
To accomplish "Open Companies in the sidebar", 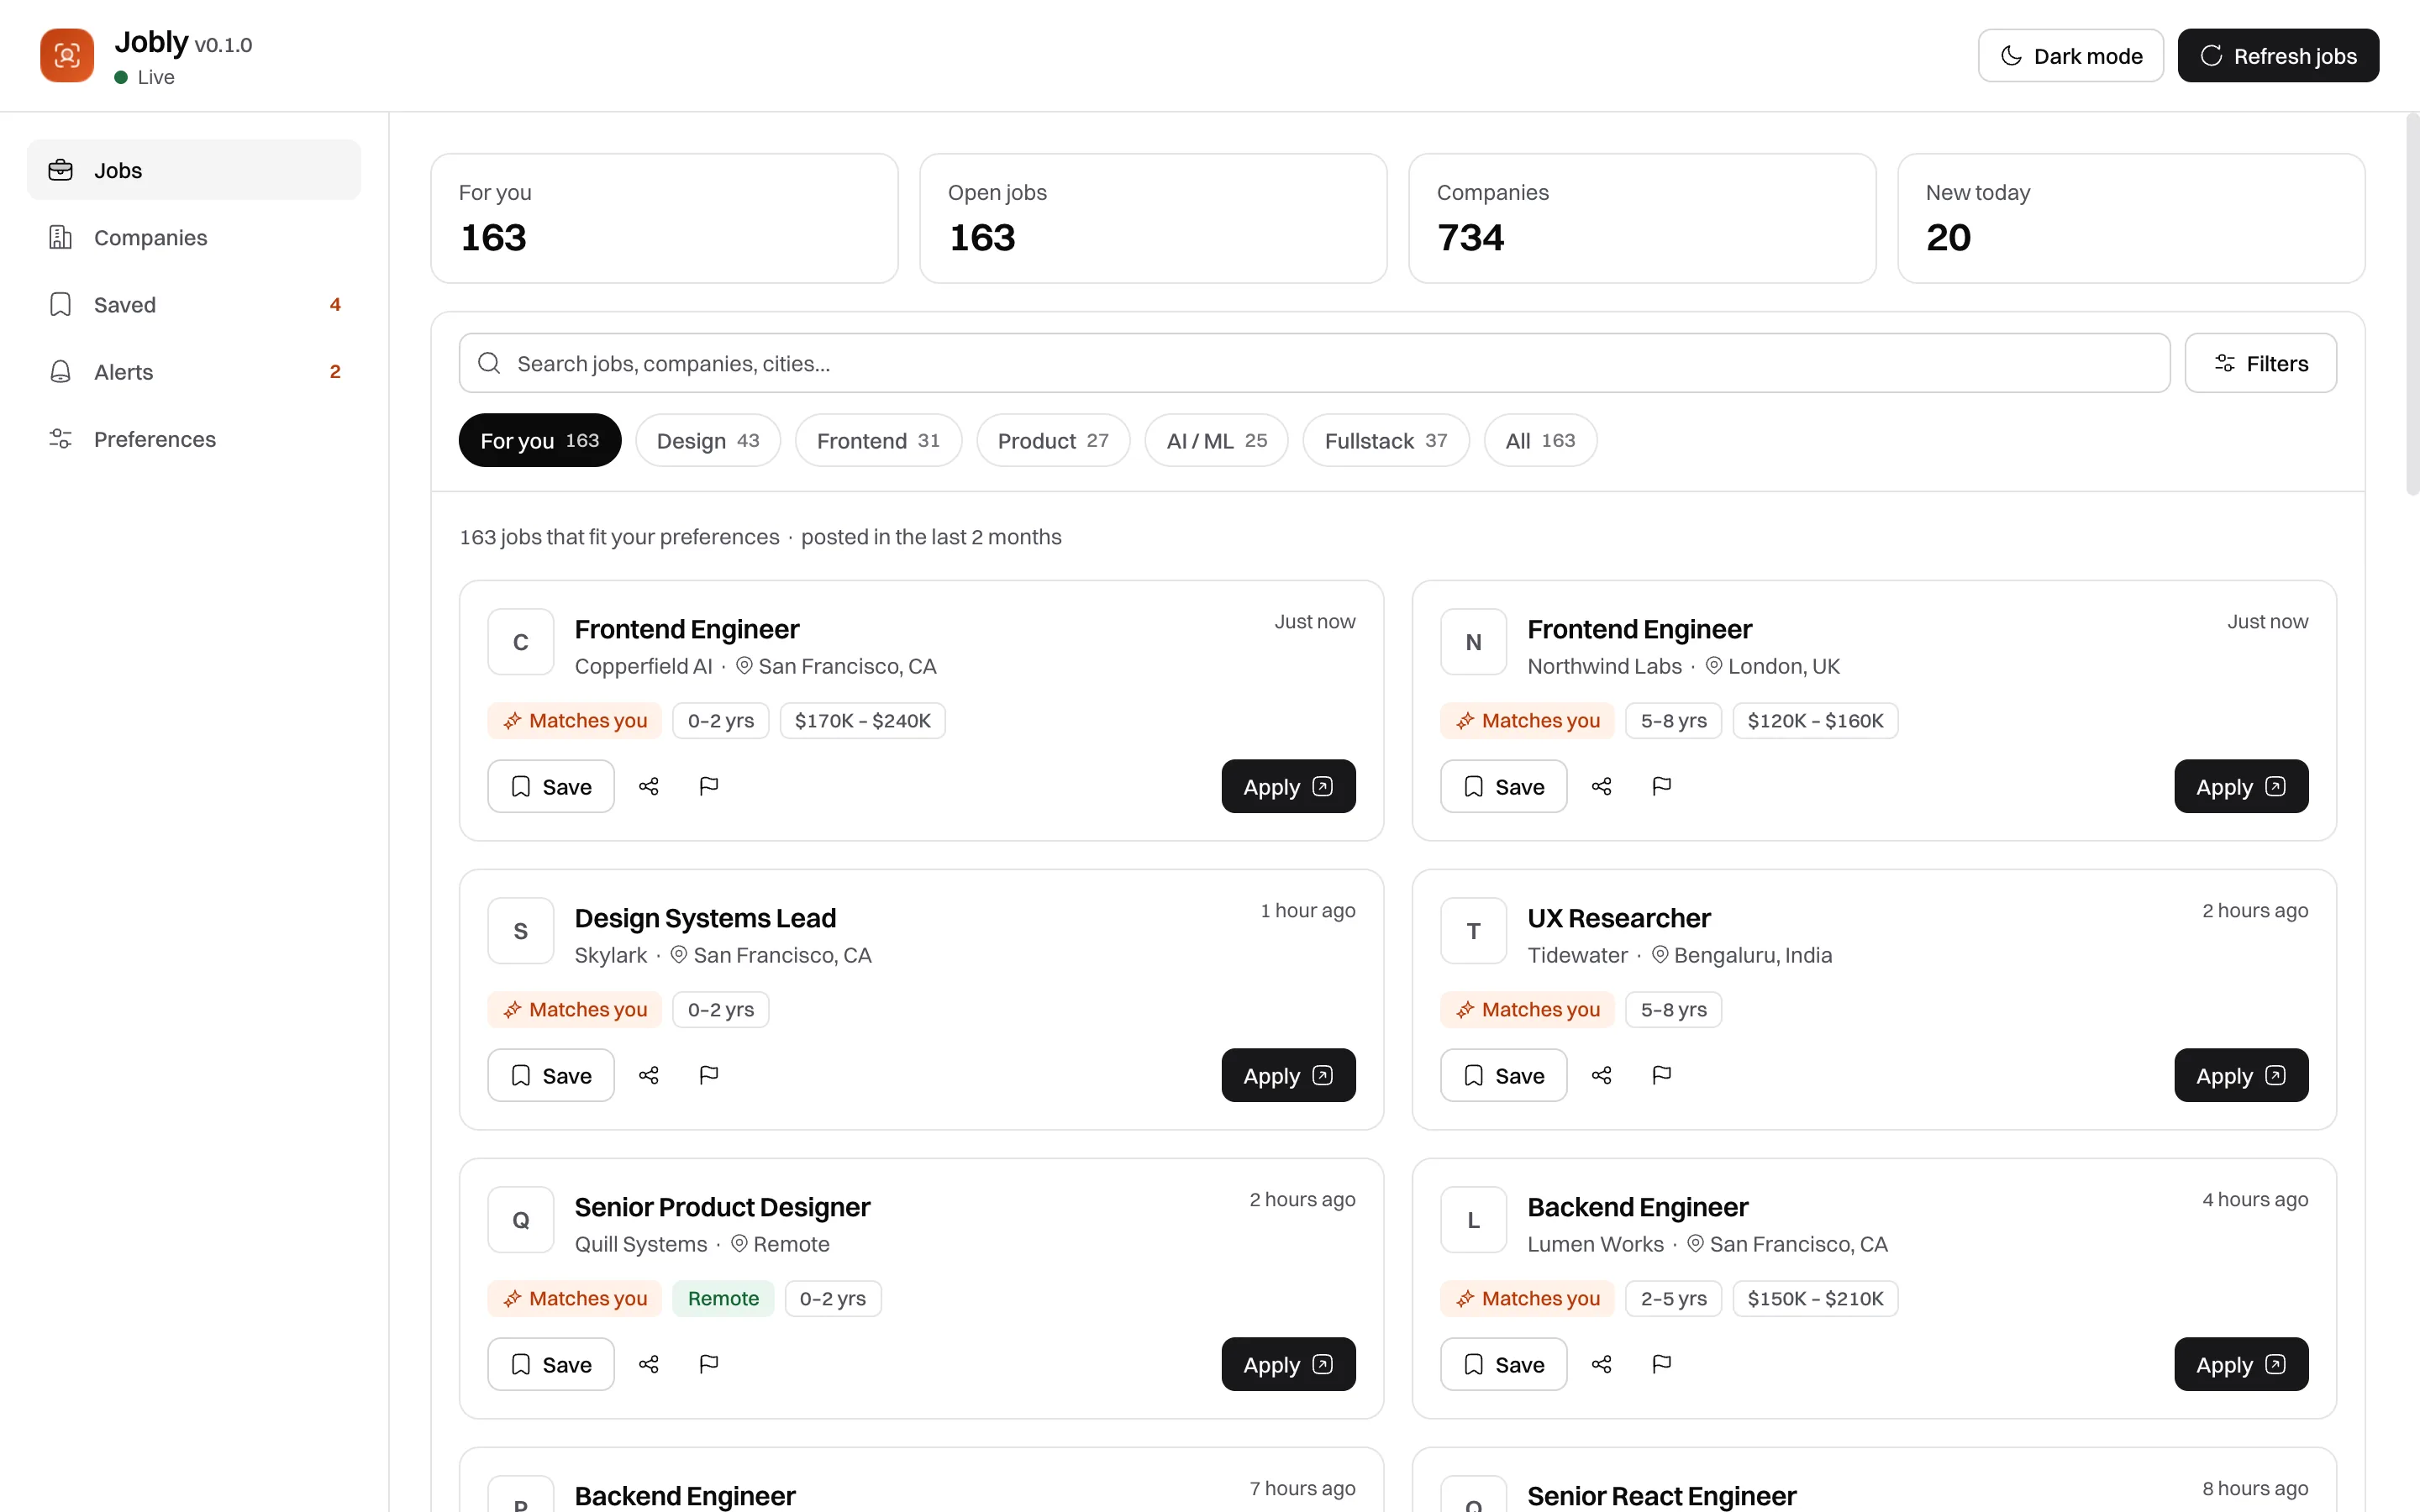I will (x=194, y=237).
